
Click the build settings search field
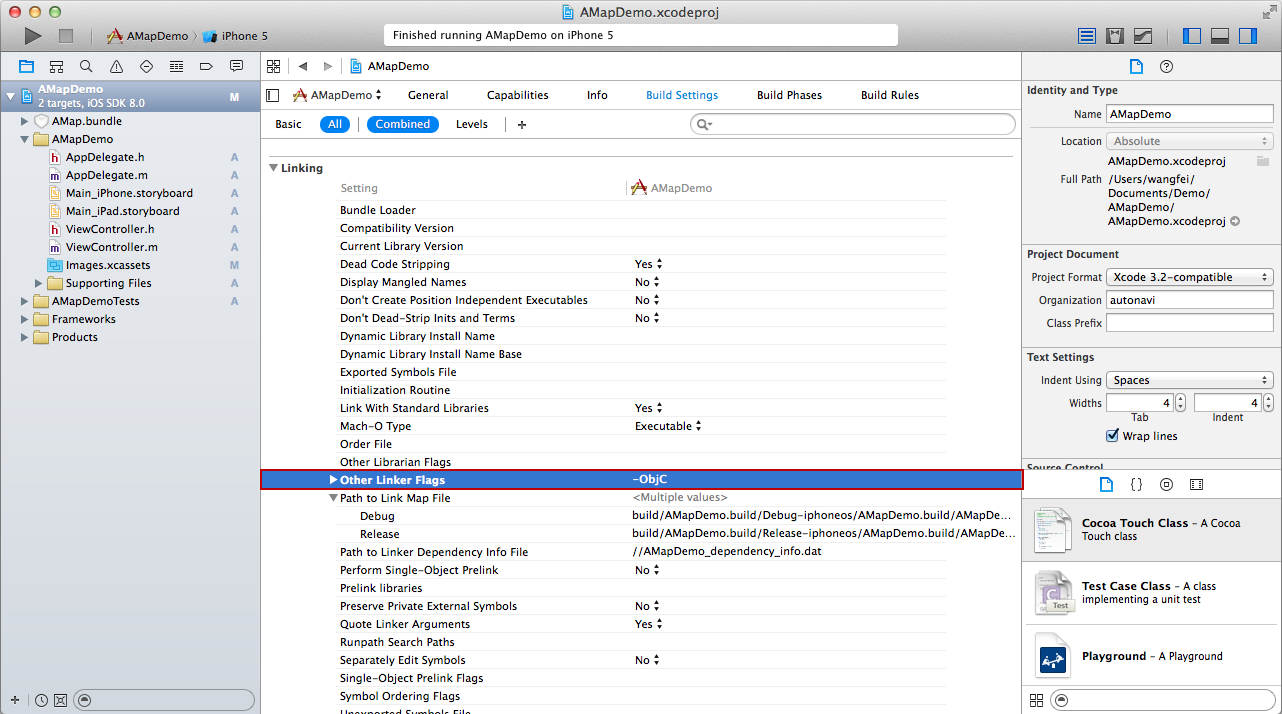click(853, 124)
